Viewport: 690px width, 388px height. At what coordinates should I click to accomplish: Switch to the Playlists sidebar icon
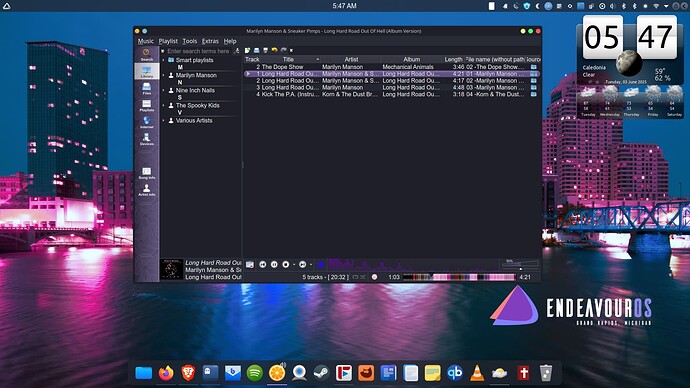(147, 105)
